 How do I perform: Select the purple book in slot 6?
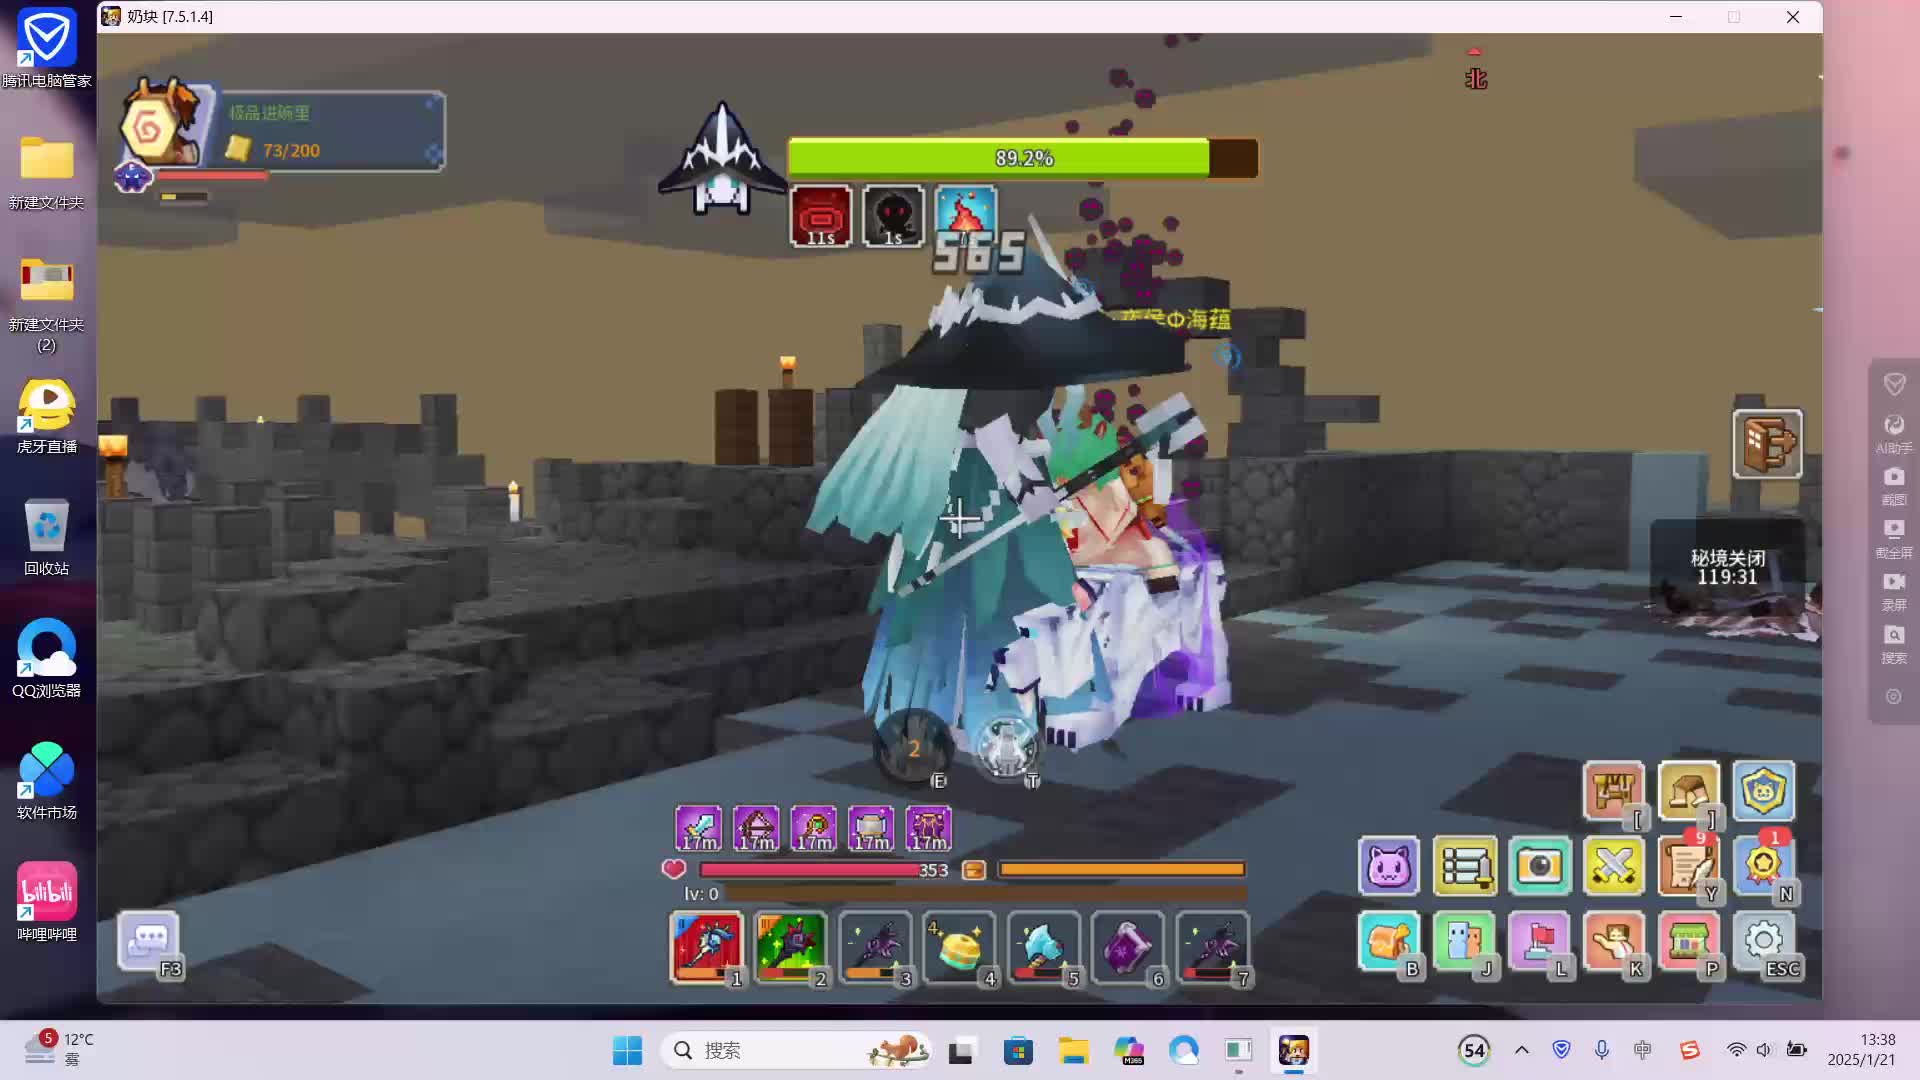[1127, 946]
